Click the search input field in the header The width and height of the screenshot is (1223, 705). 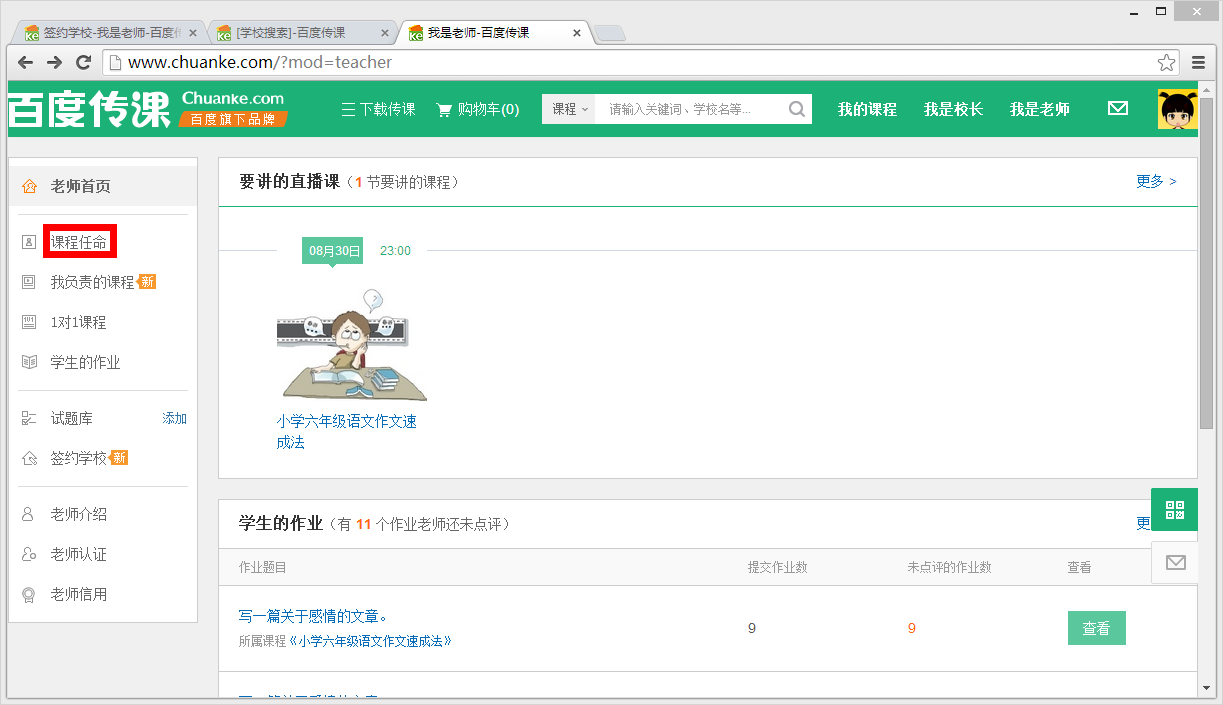coord(690,108)
